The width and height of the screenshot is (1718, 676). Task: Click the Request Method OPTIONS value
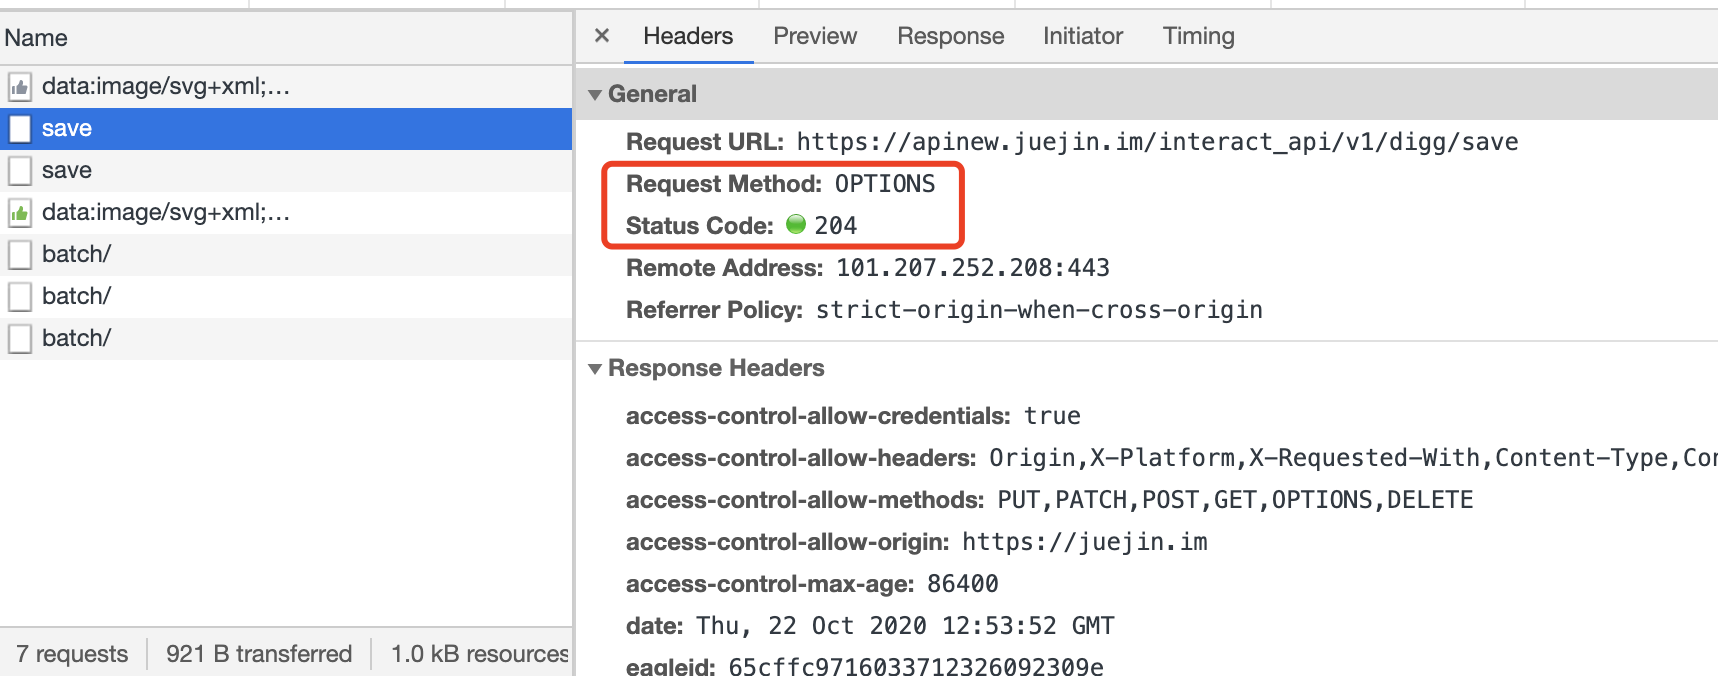(x=885, y=184)
